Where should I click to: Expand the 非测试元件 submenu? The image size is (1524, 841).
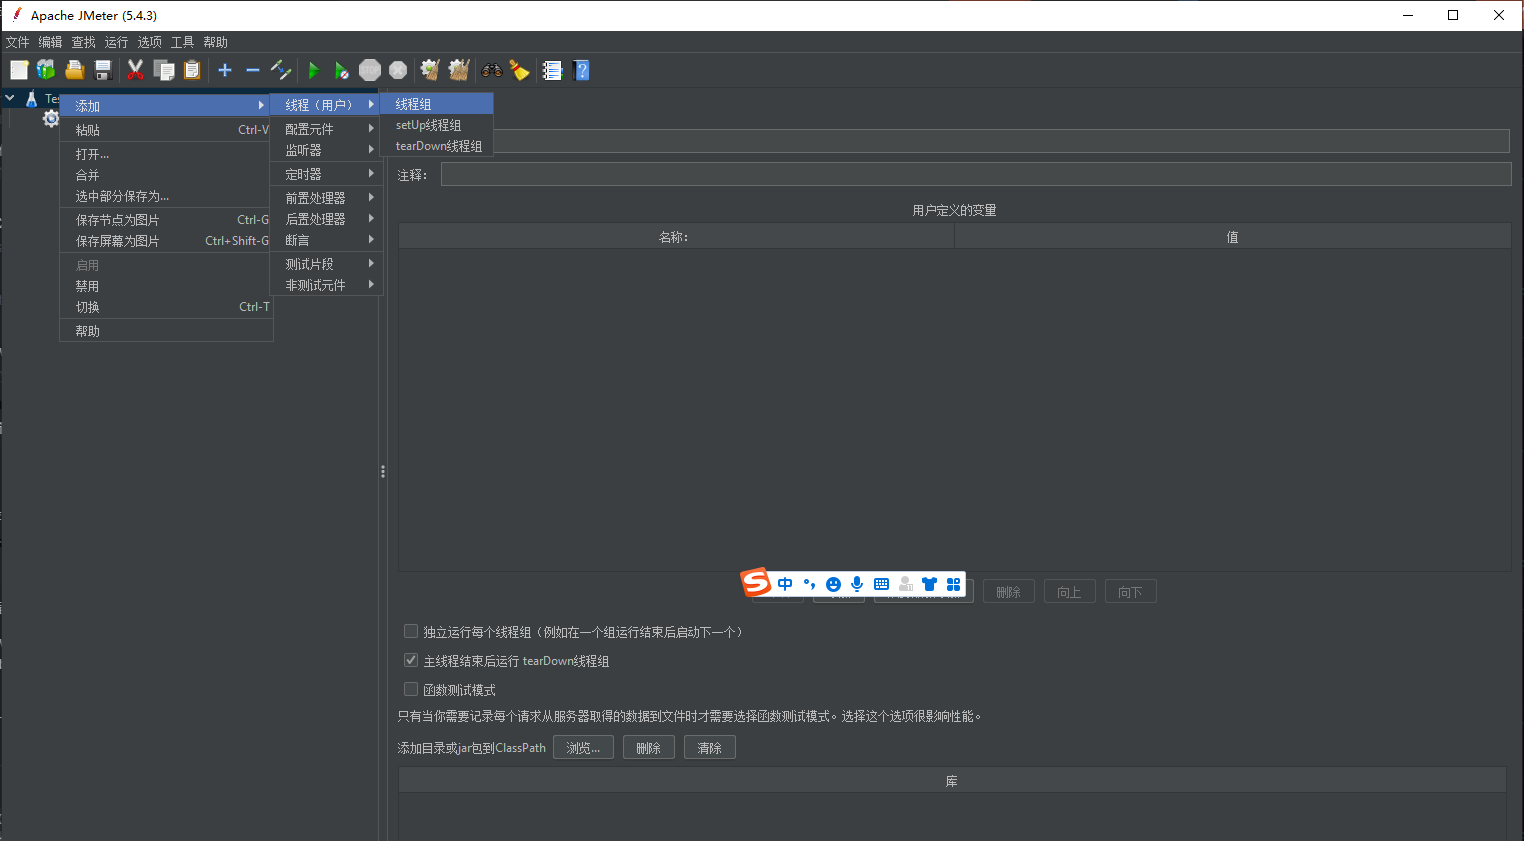tap(326, 285)
